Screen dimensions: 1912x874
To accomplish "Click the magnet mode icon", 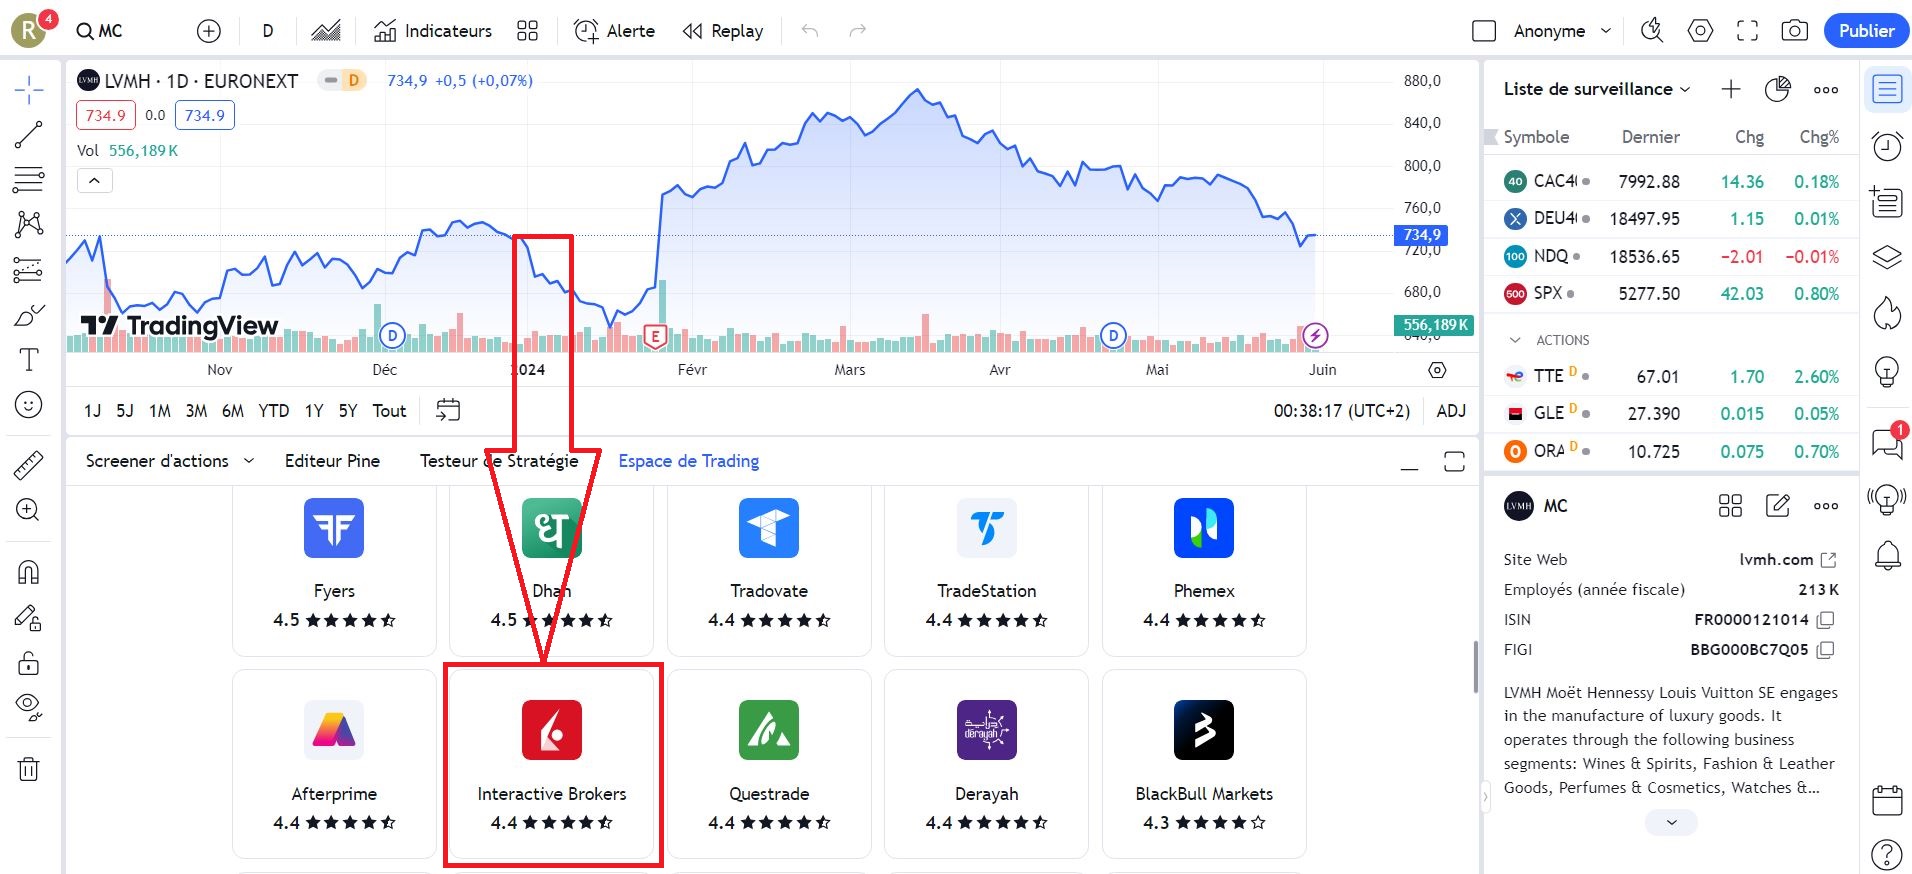I will pos(28,572).
